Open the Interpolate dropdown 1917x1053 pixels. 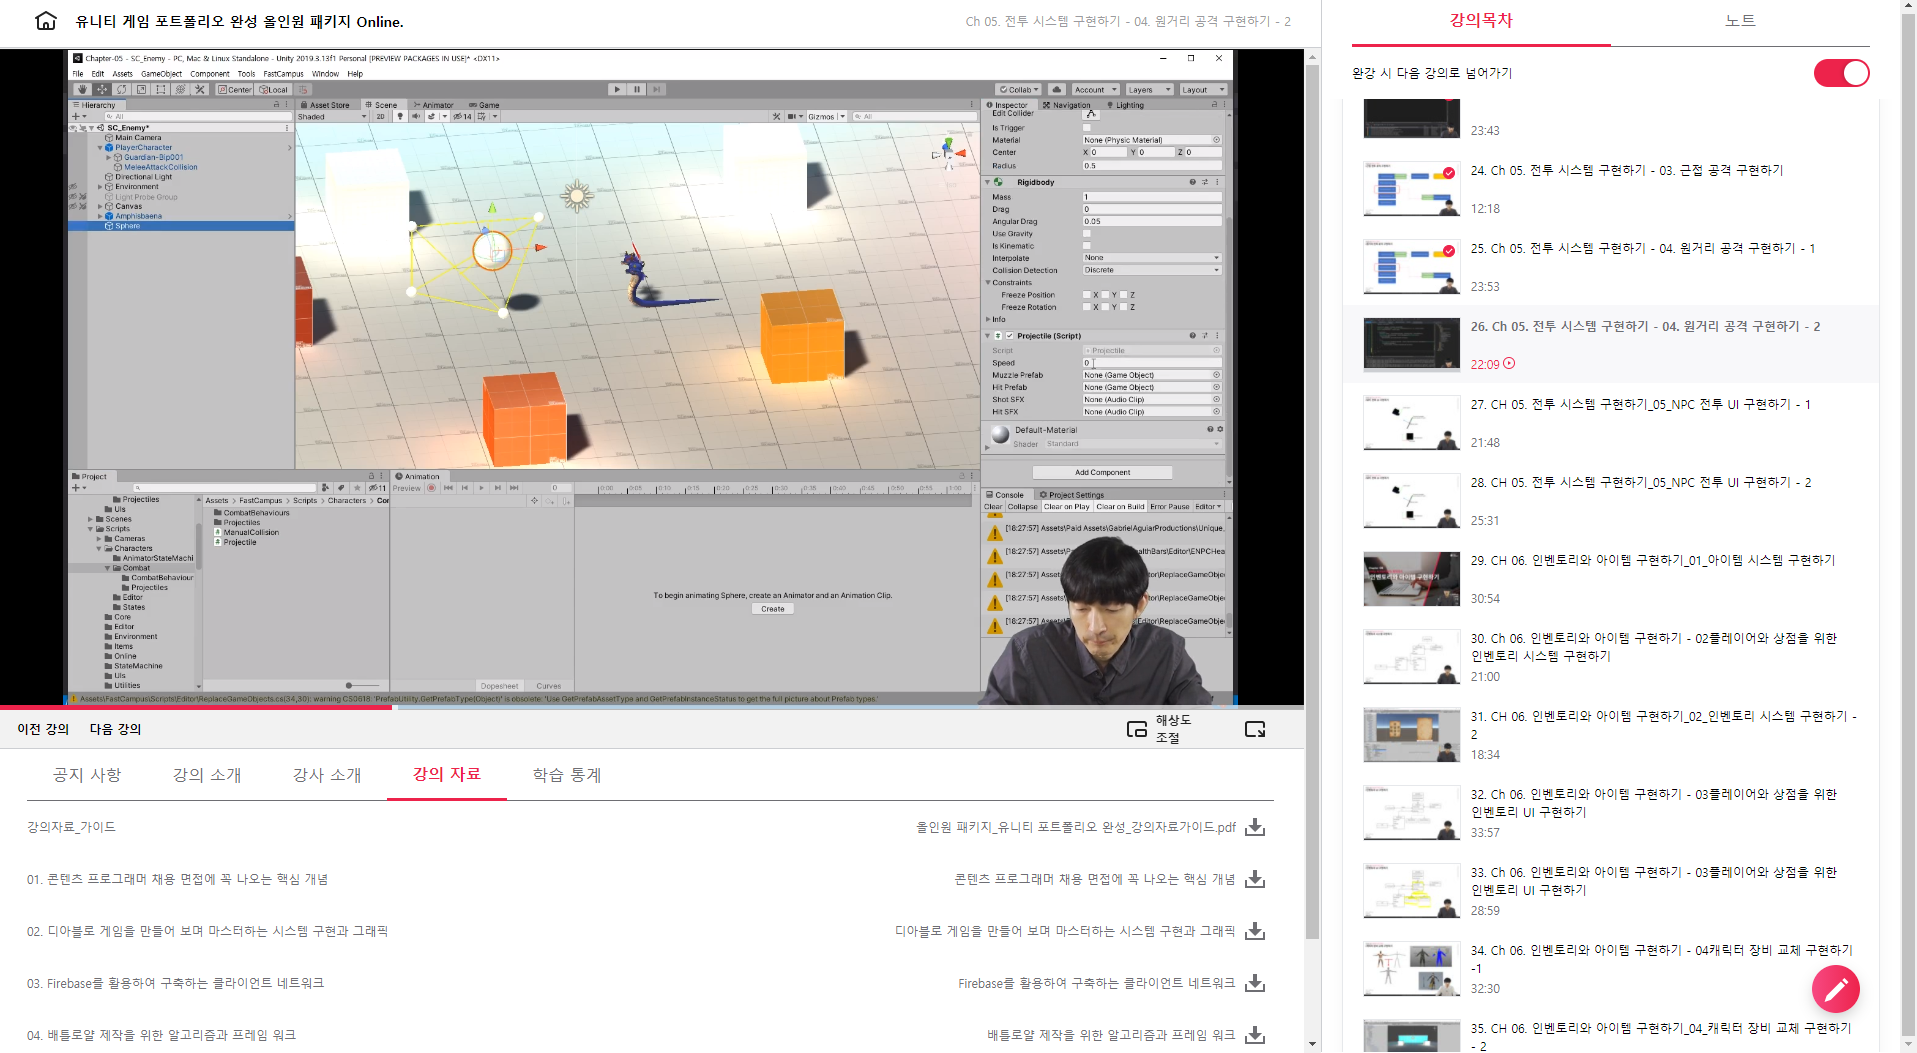(1152, 258)
